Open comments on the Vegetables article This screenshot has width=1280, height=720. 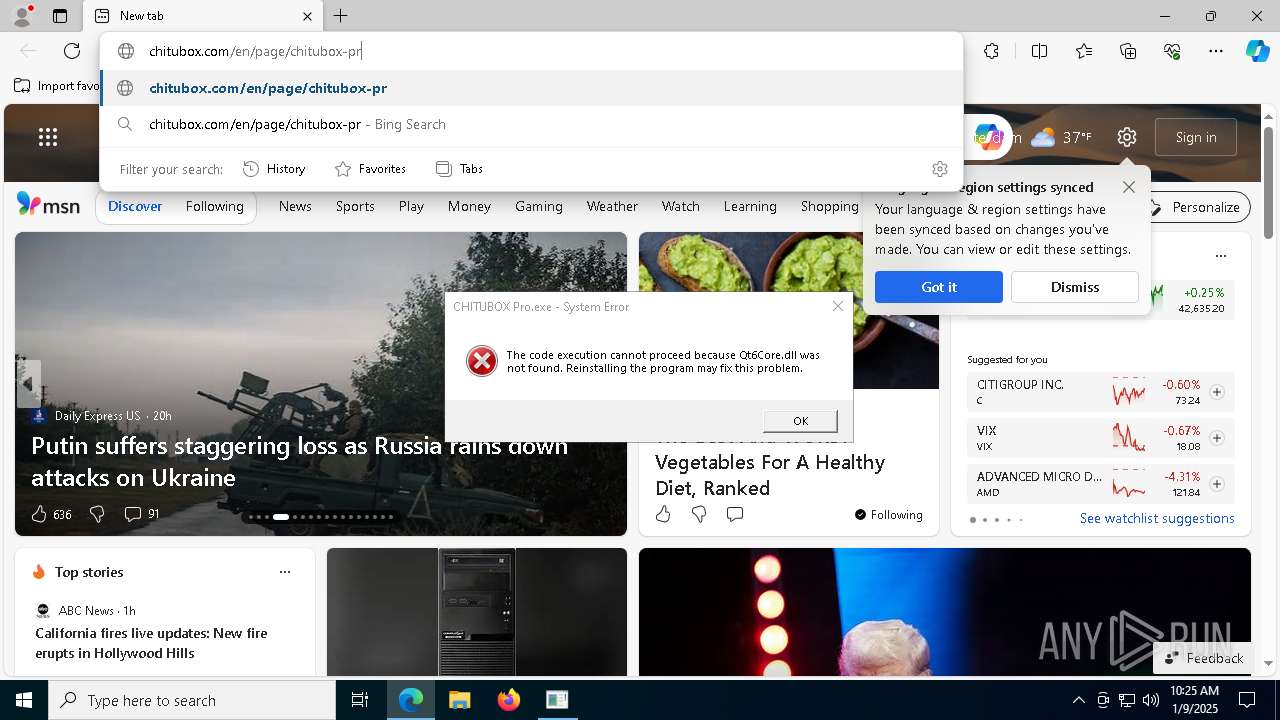(735, 514)
